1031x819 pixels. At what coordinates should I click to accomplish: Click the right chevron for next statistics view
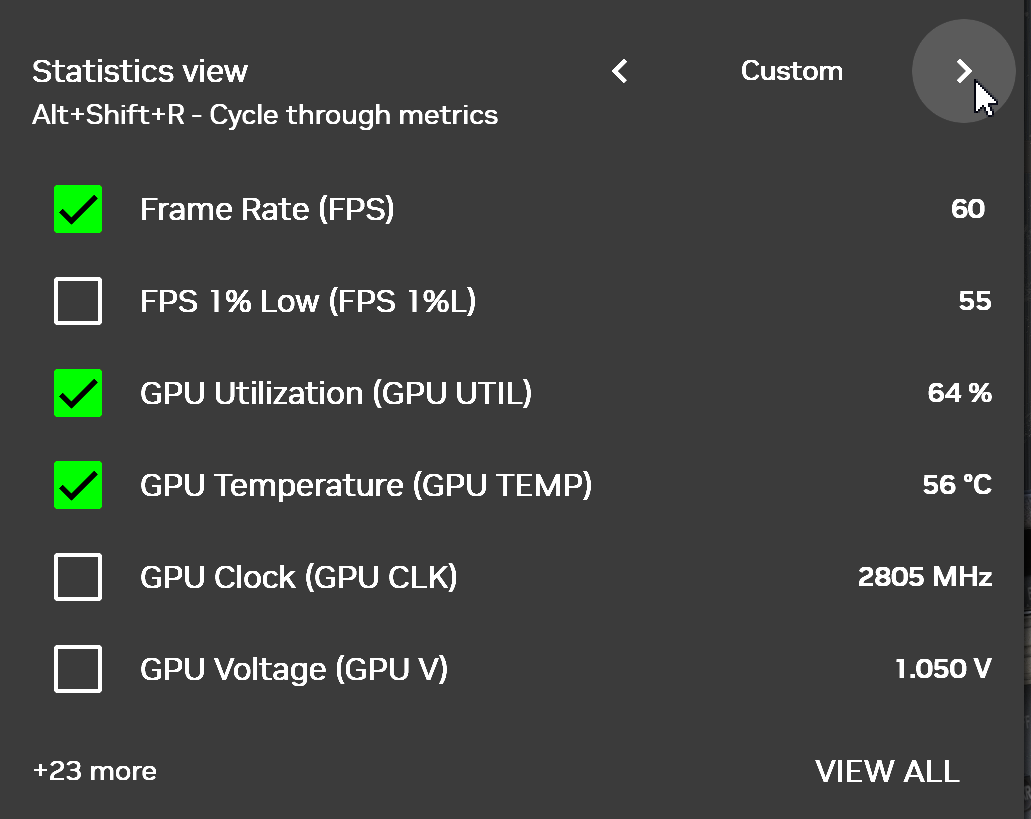tap(963, 71)
